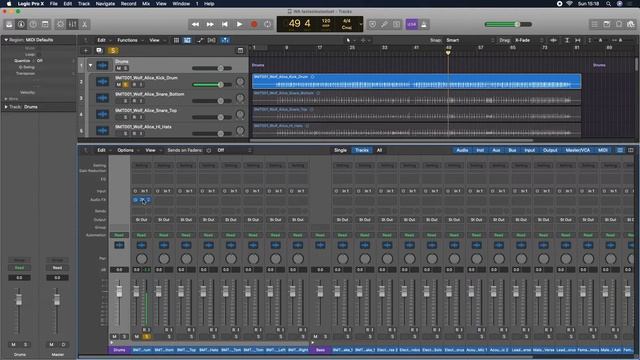Open the Drag X-Fade dropdown

[x=529, y=40]
